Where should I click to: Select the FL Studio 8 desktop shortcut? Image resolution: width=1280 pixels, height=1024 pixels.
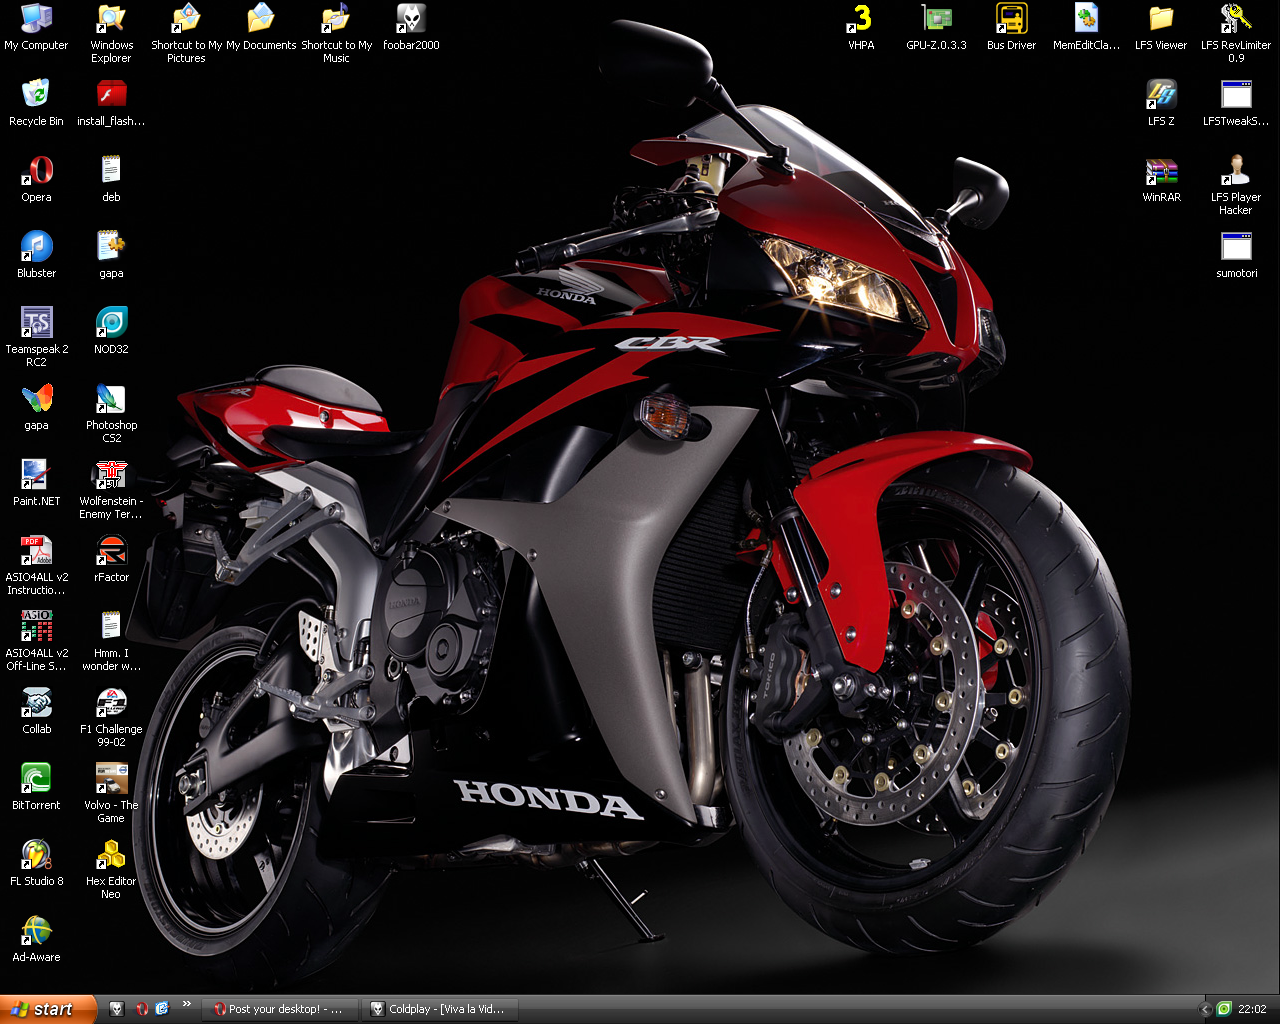(36, 864)
